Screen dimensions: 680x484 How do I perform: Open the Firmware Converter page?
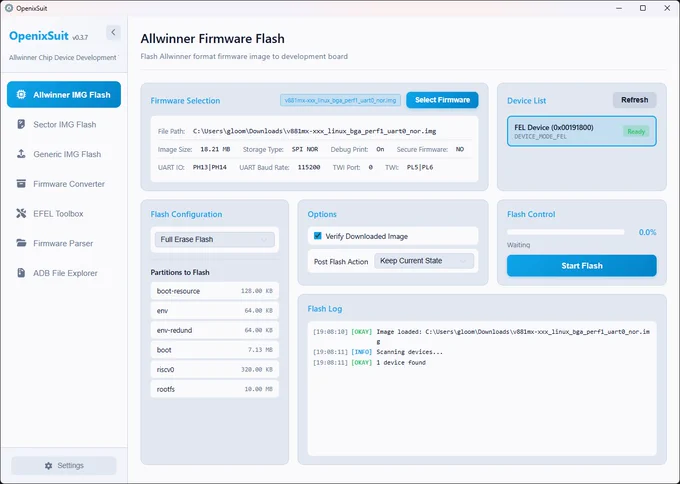[x=64, y=184]
